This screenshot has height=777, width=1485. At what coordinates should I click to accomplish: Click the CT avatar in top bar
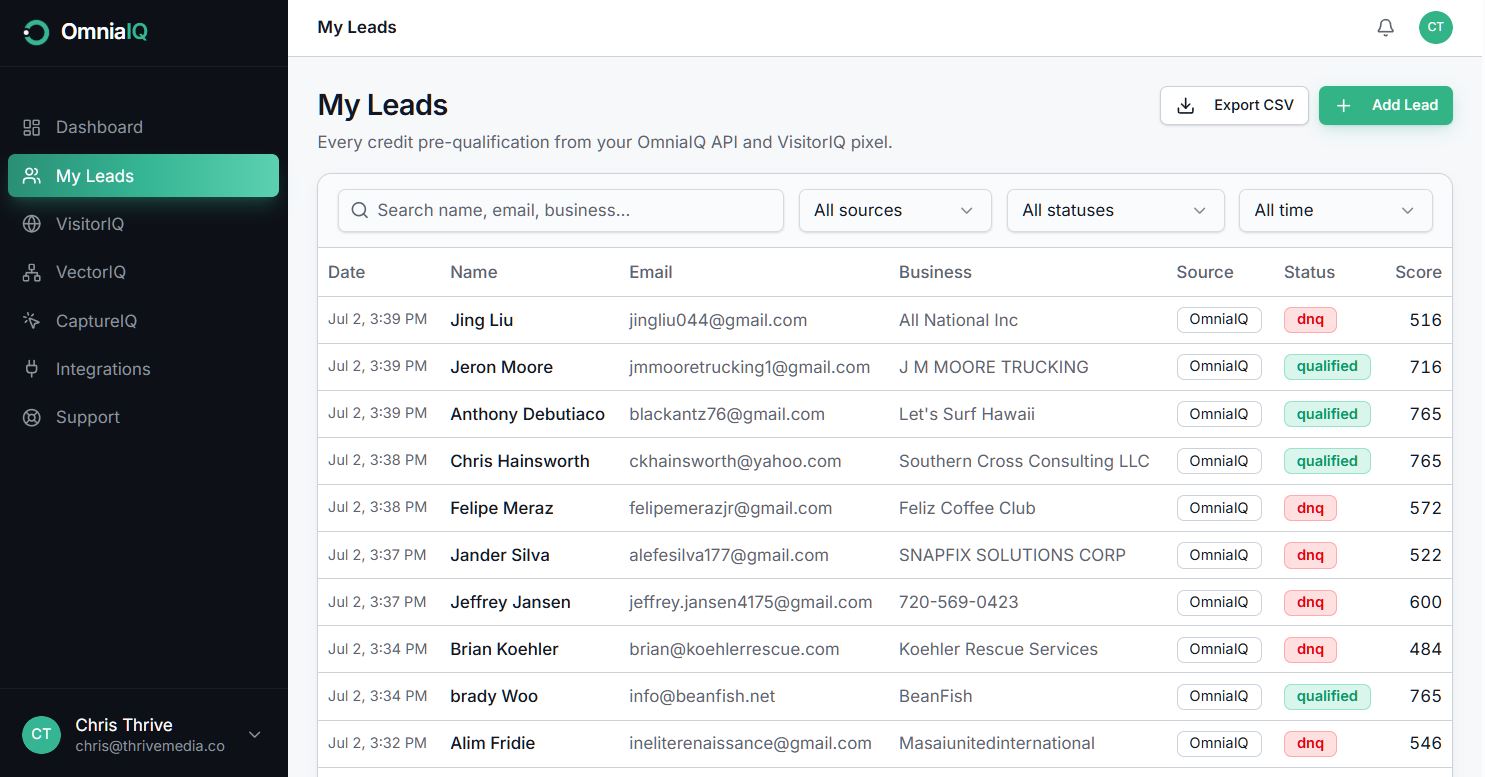point(1435,27)
